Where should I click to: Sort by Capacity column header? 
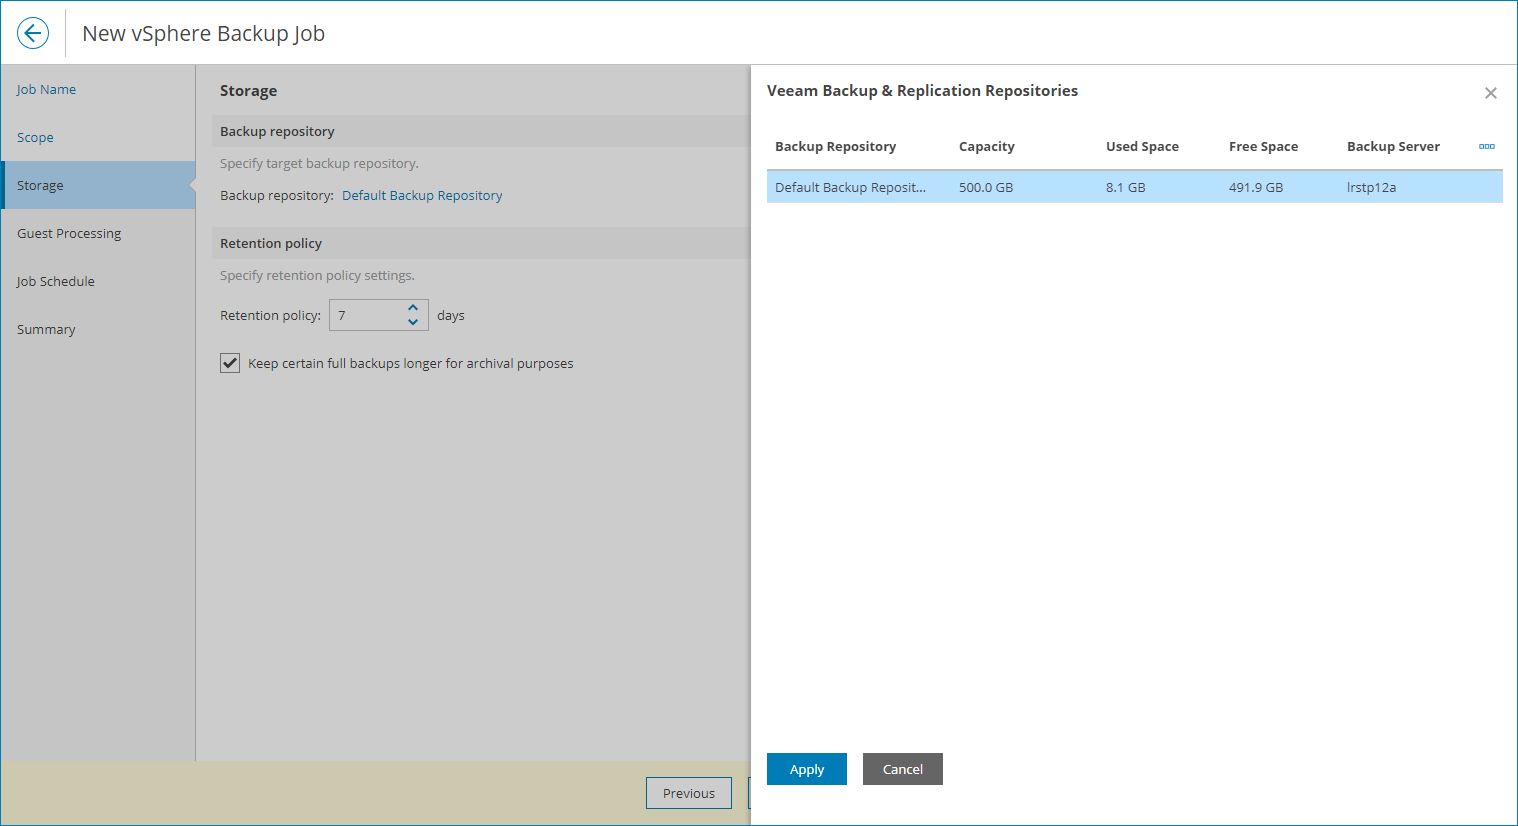point(987,146)
